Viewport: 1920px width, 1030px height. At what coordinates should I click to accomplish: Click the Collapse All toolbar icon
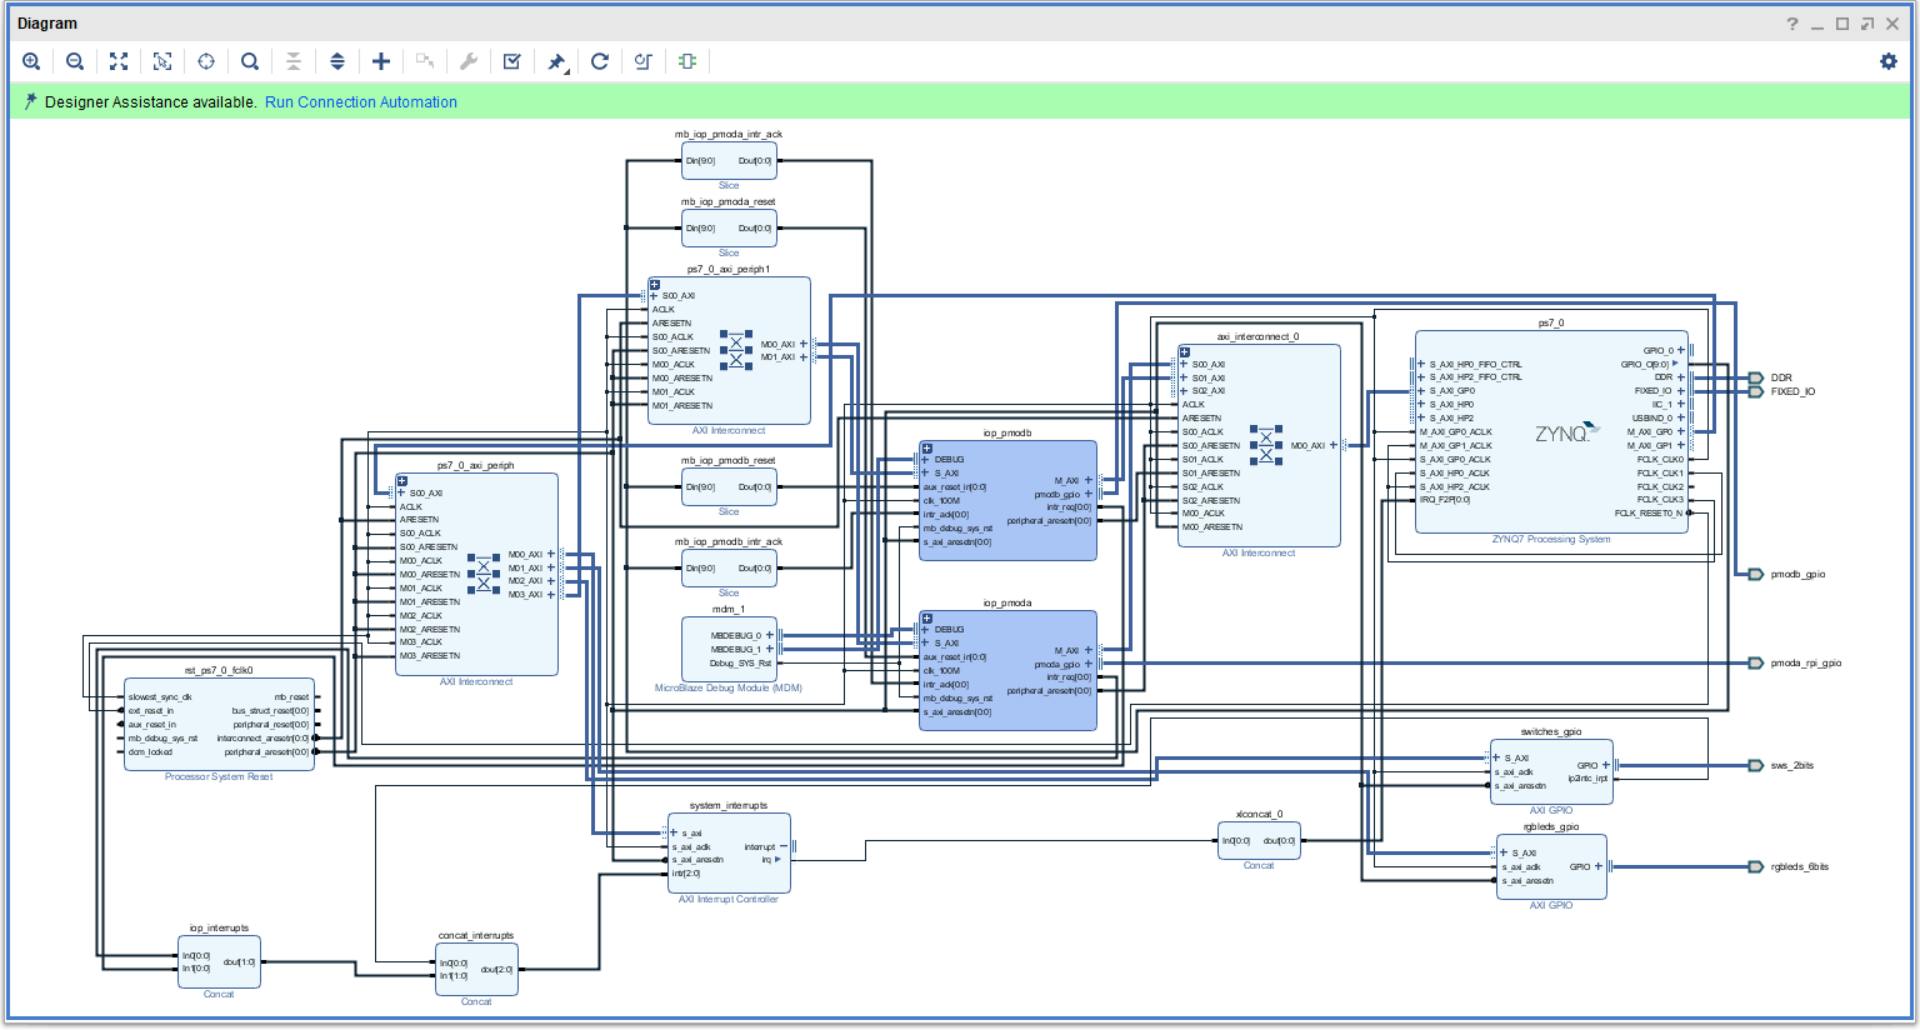[293, 62]
